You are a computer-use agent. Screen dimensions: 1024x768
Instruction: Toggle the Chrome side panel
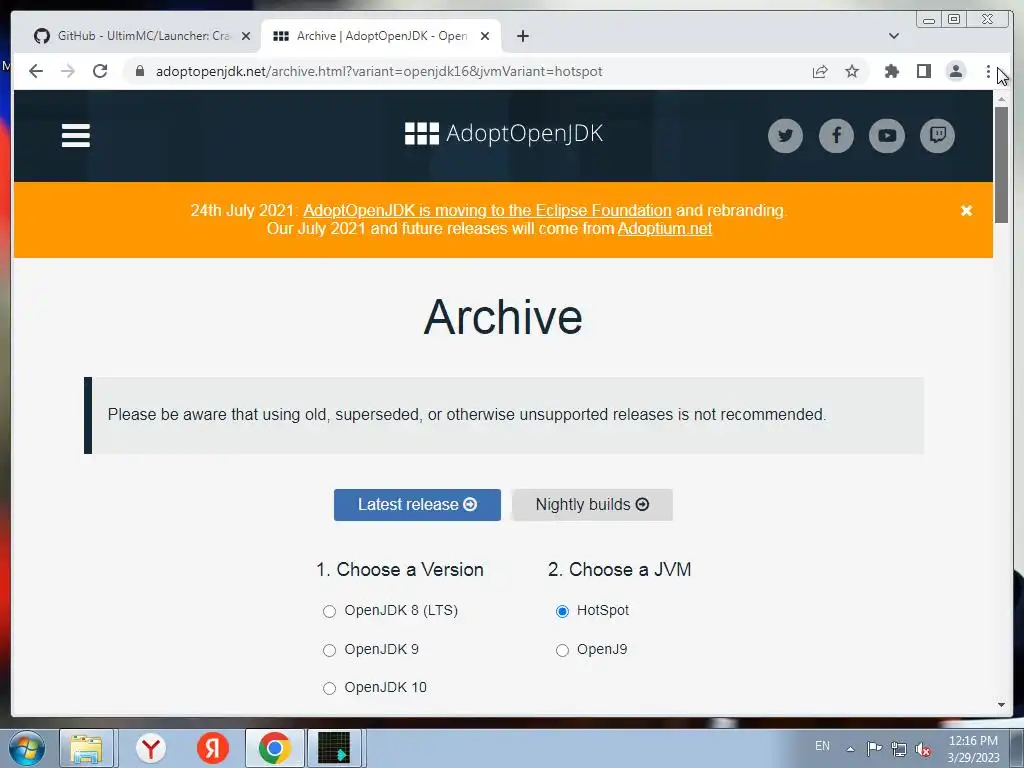click(923, 71)
